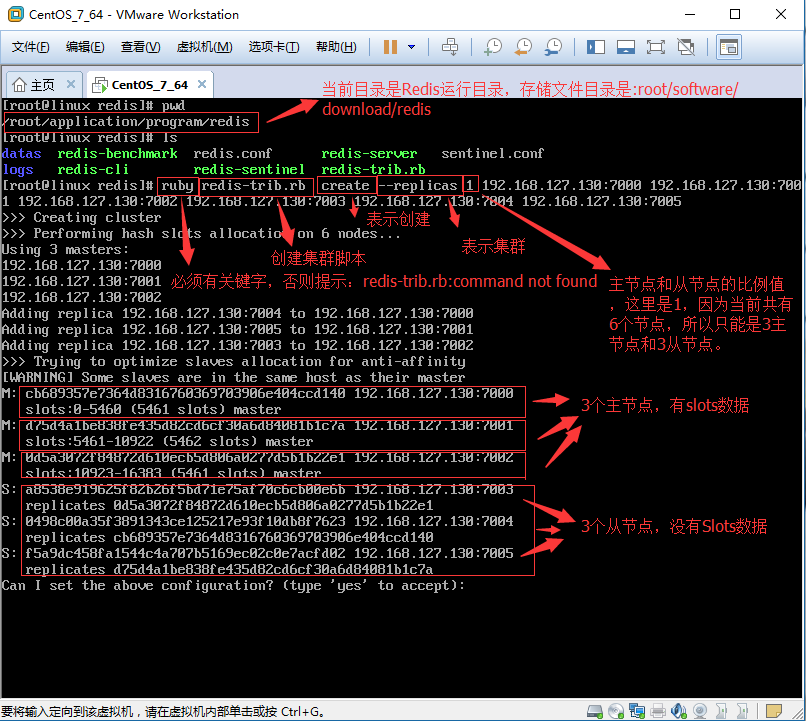Click the printer status icon
806x721 pixels.
click(658, 711)
